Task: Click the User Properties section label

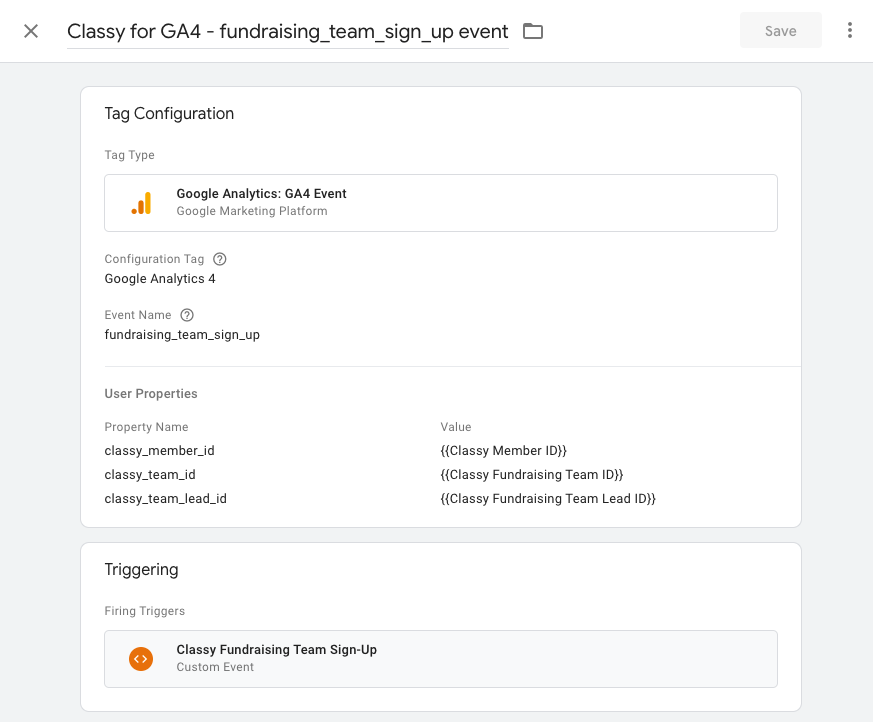Action: [151, 394]
